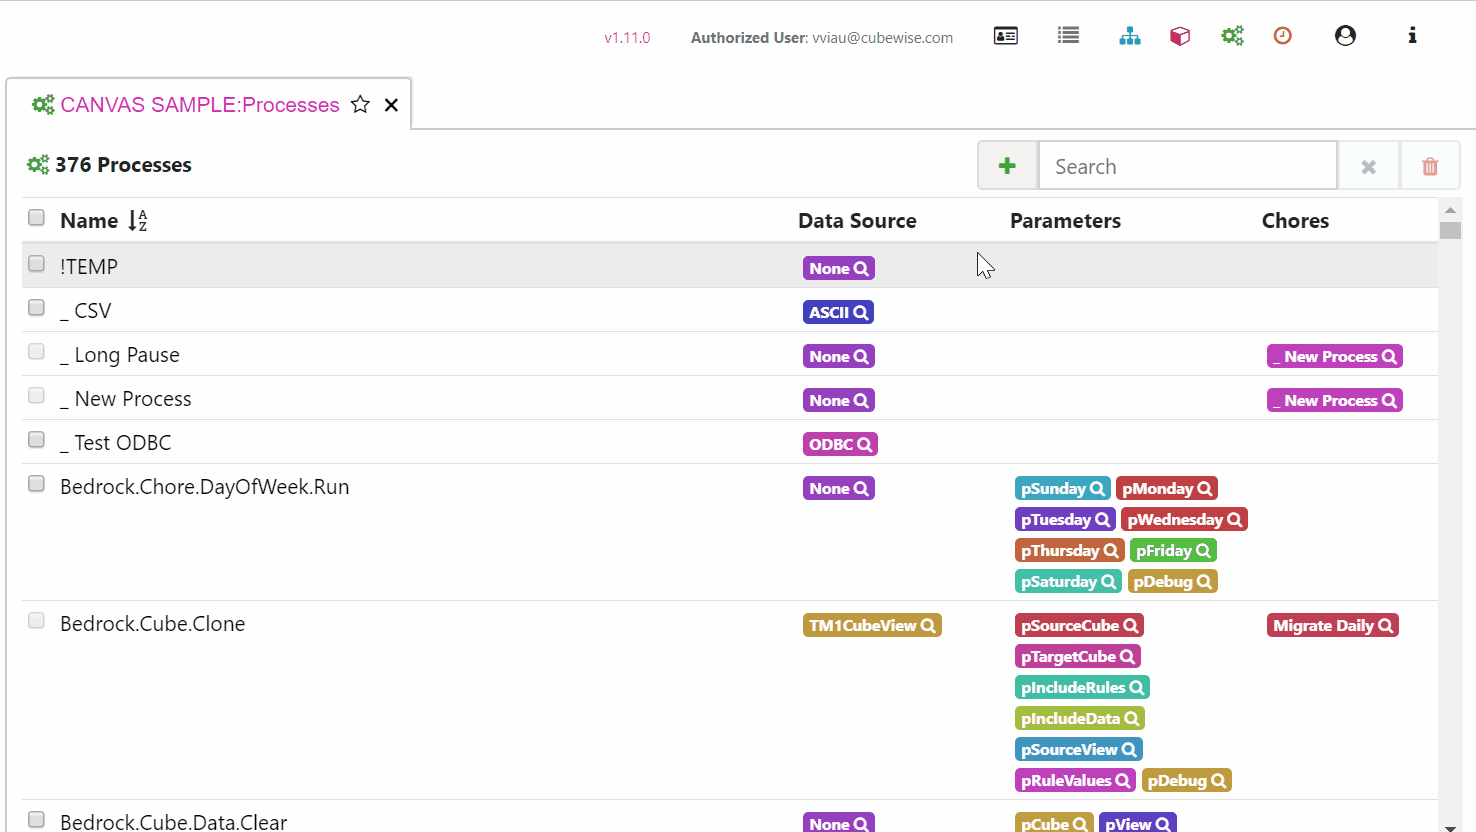Click the info icon in header
Image resolution: width=1476 pixels, height=832 pixels.
pos(1412,36)
